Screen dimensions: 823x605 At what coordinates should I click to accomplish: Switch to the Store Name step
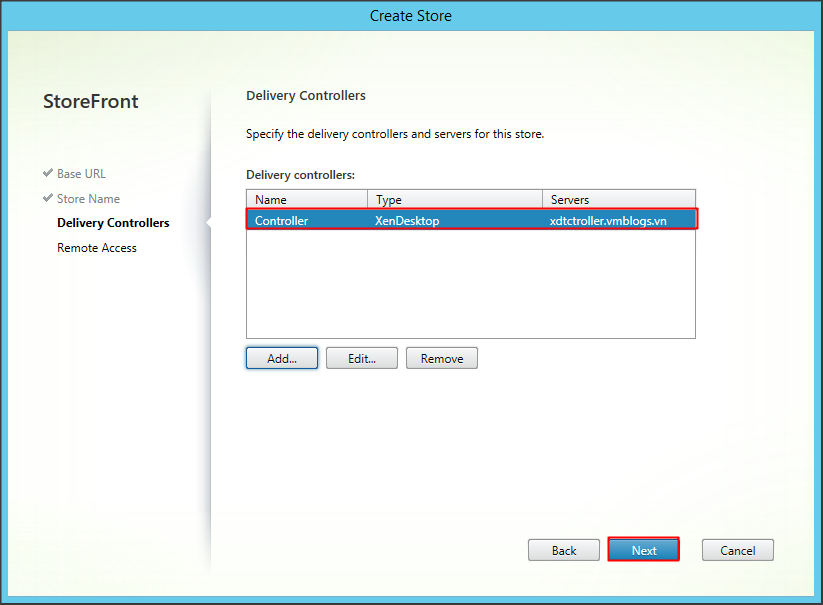tap(88, 199)
